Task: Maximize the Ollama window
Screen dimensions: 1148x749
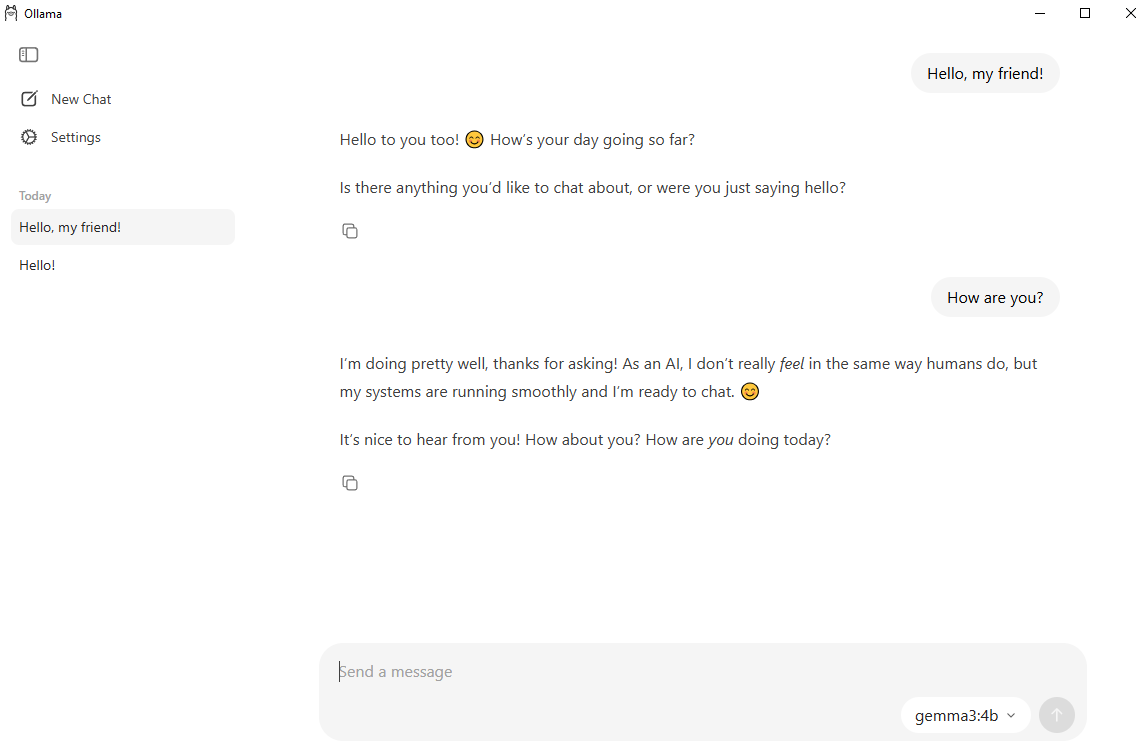Action: click(1085, 13)
